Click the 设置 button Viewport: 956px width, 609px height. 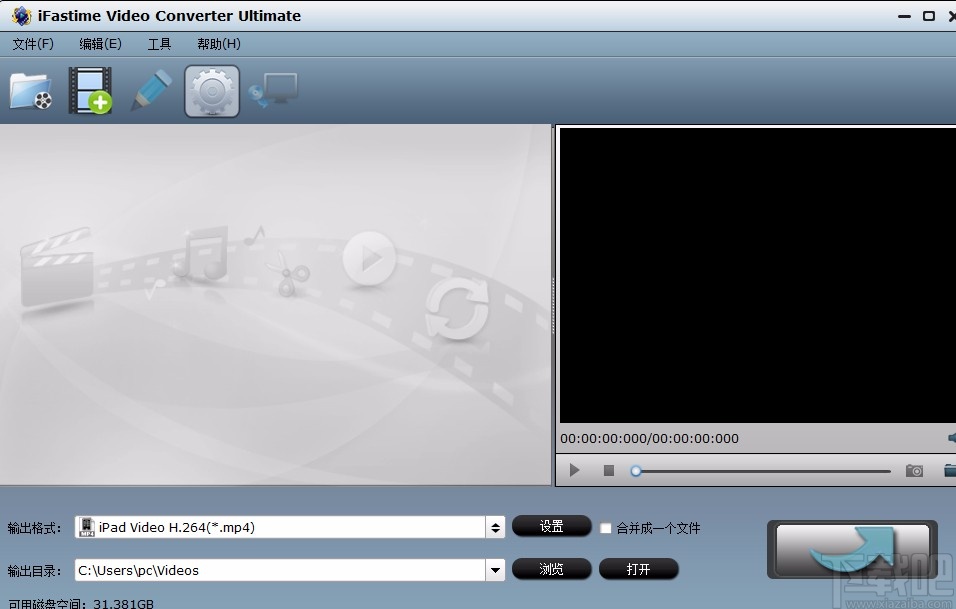click(551, 526)
